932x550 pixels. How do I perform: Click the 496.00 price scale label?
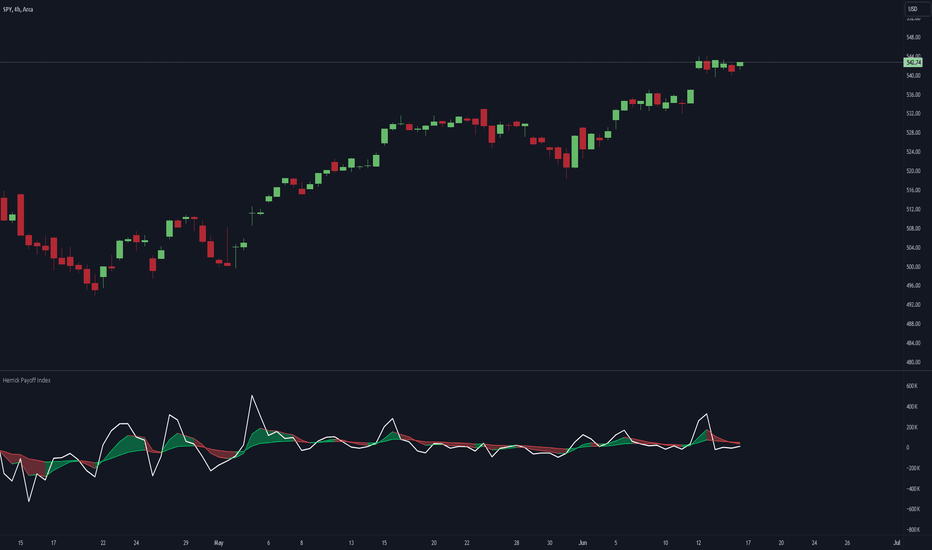(913, 285)
